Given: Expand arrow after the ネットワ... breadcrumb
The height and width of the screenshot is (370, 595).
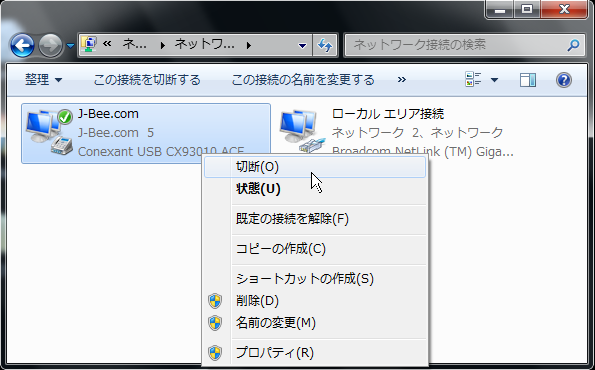Looking at the screenshot, I should point(249,46).
